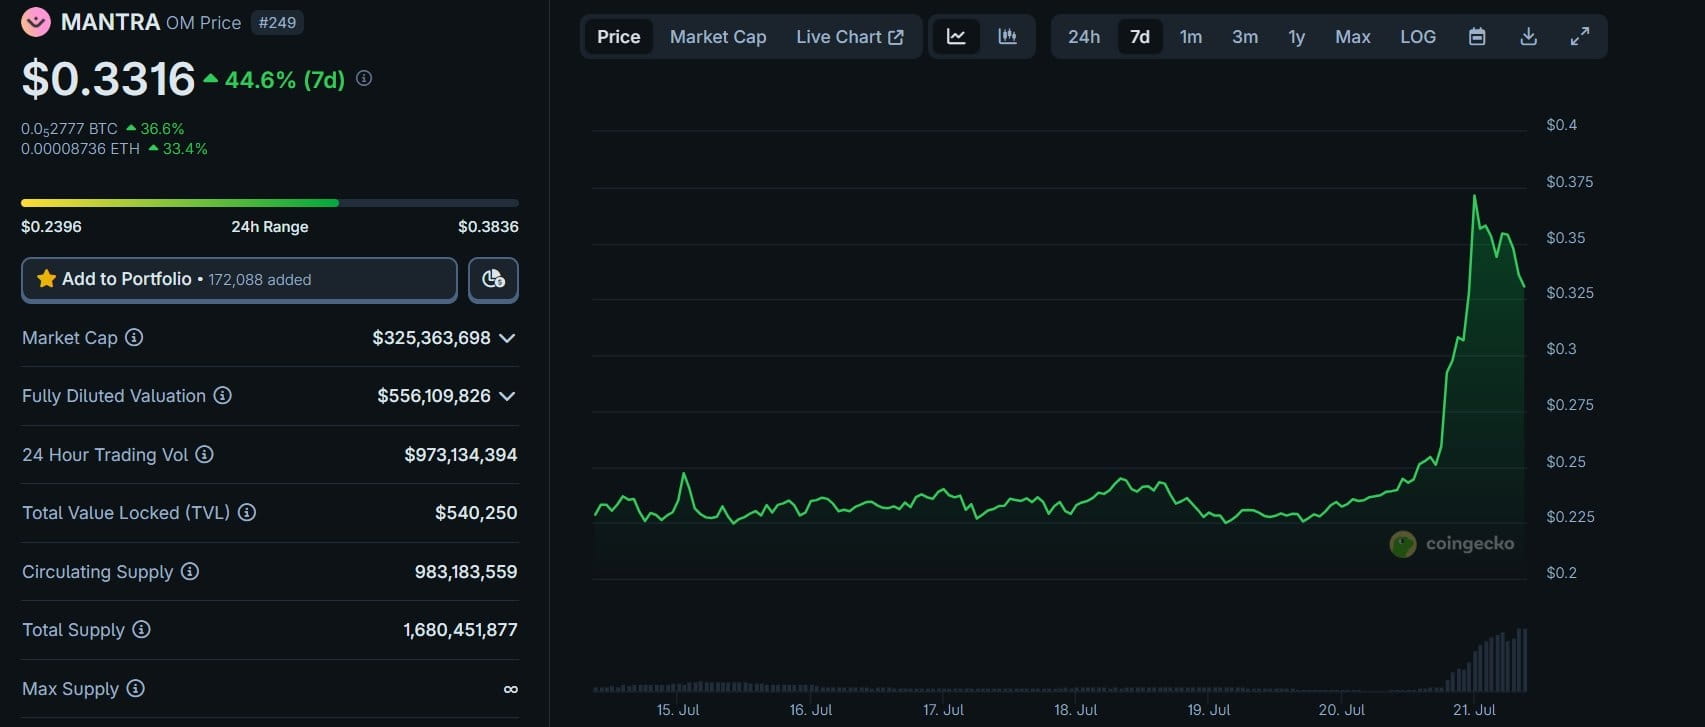1705x727 pixels.
Task: Open the calendar date range picker
Action: (x=1477, y=37)
